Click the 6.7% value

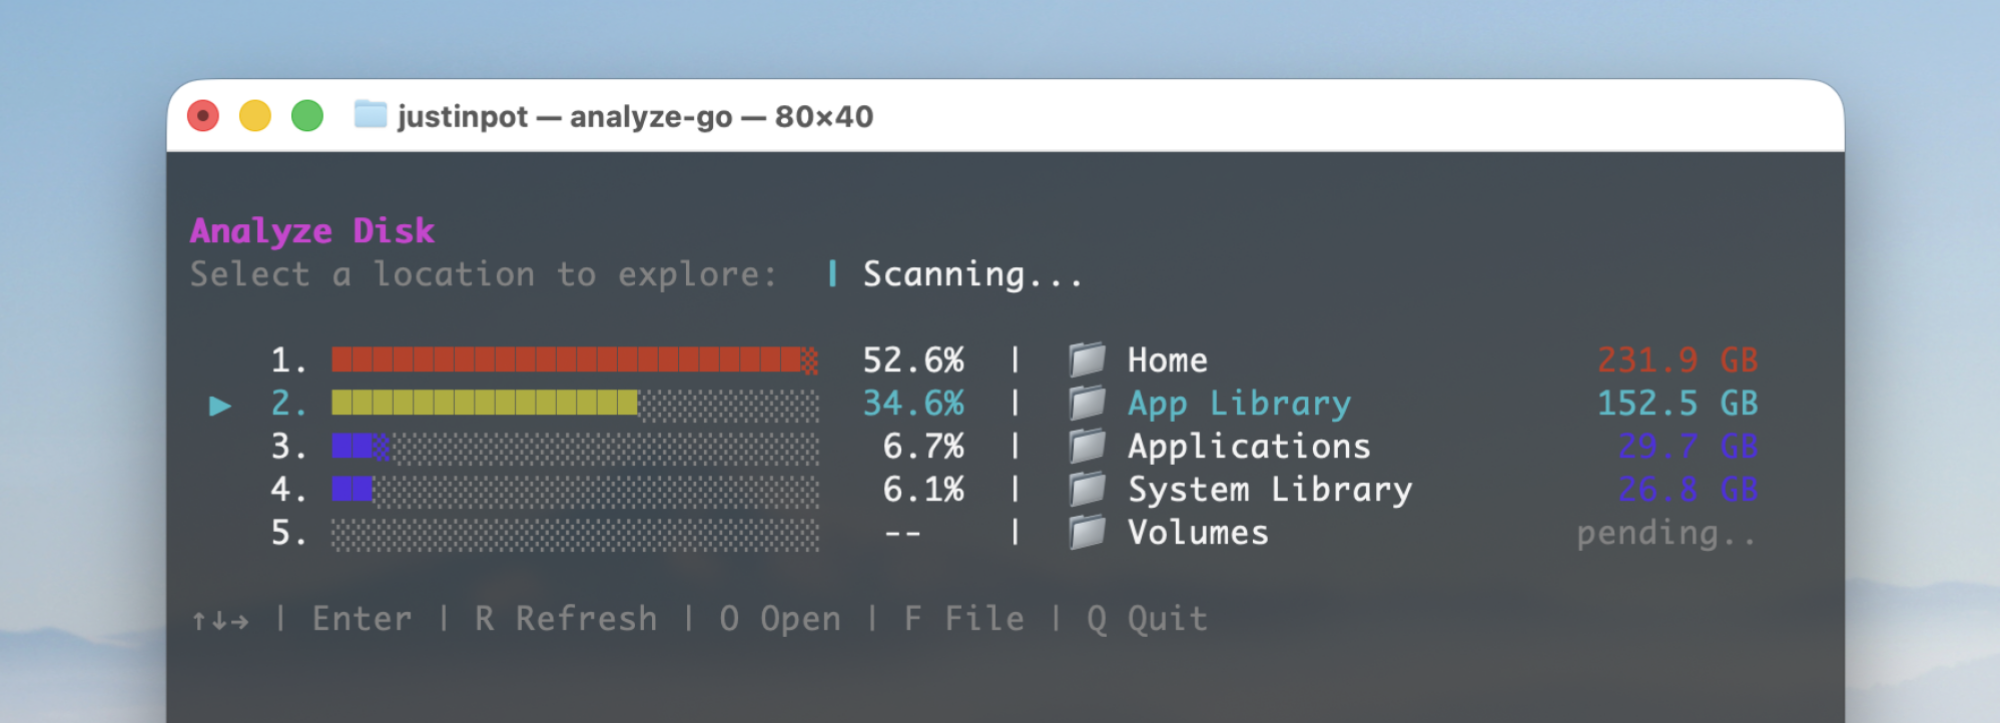pos(924,446)
